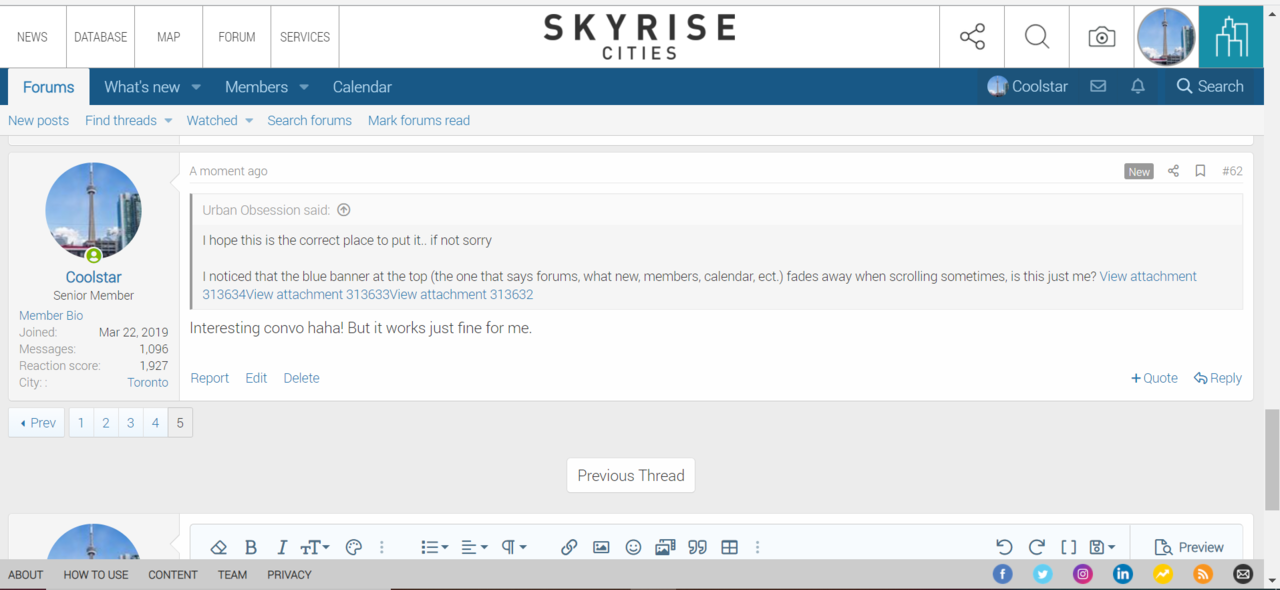1280x590 pixels.
Task: Open the inbox envelope icon
Action: click(x=1098, y=87)
